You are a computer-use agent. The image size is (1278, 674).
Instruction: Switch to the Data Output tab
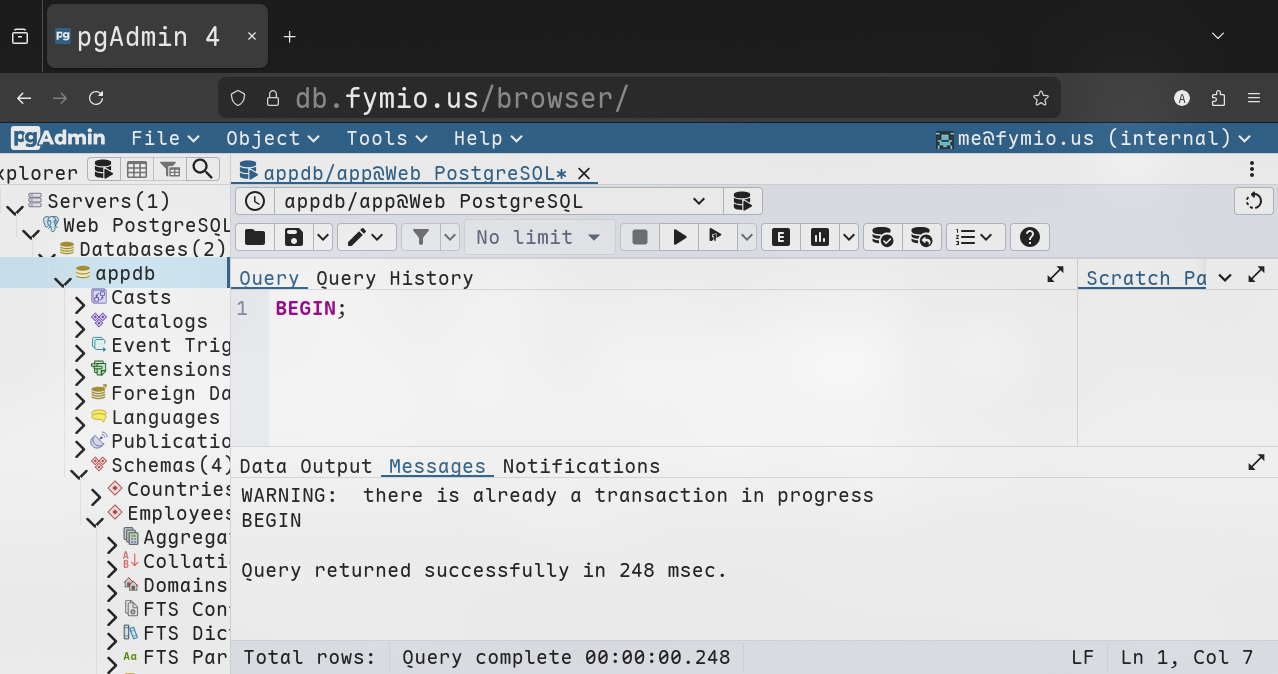[305, 466]
